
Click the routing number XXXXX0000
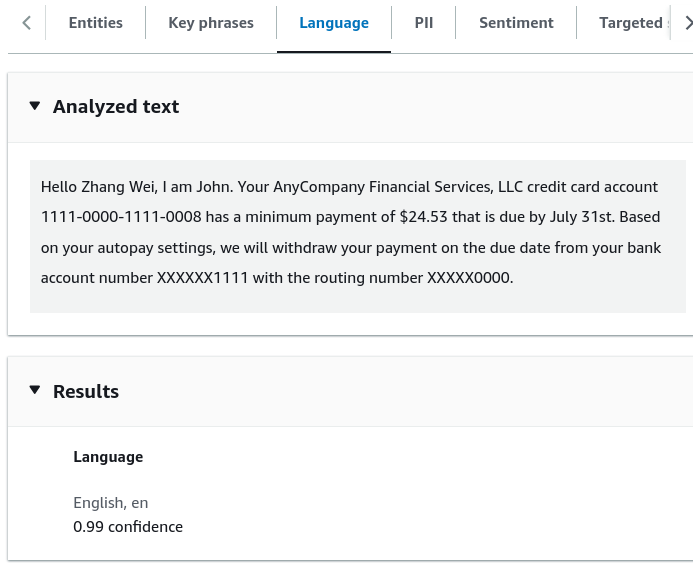point(470,278)
